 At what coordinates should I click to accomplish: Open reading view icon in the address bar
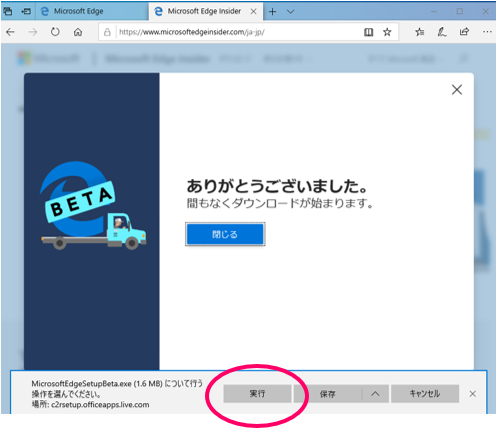pyautogui.click(x=368, y=32)
